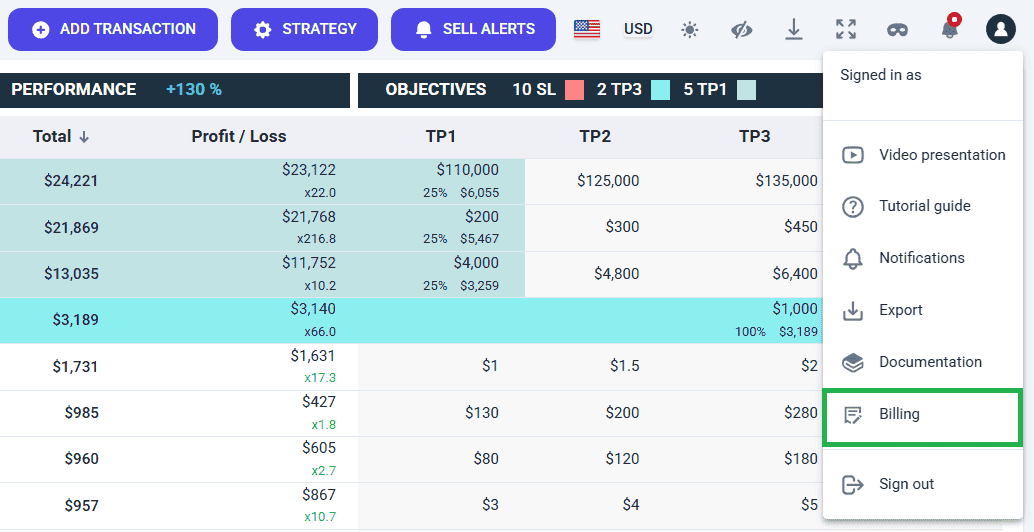Choose Sign out in the menu
Viewport: 1034px width, 532px height.
click(906, 484)
